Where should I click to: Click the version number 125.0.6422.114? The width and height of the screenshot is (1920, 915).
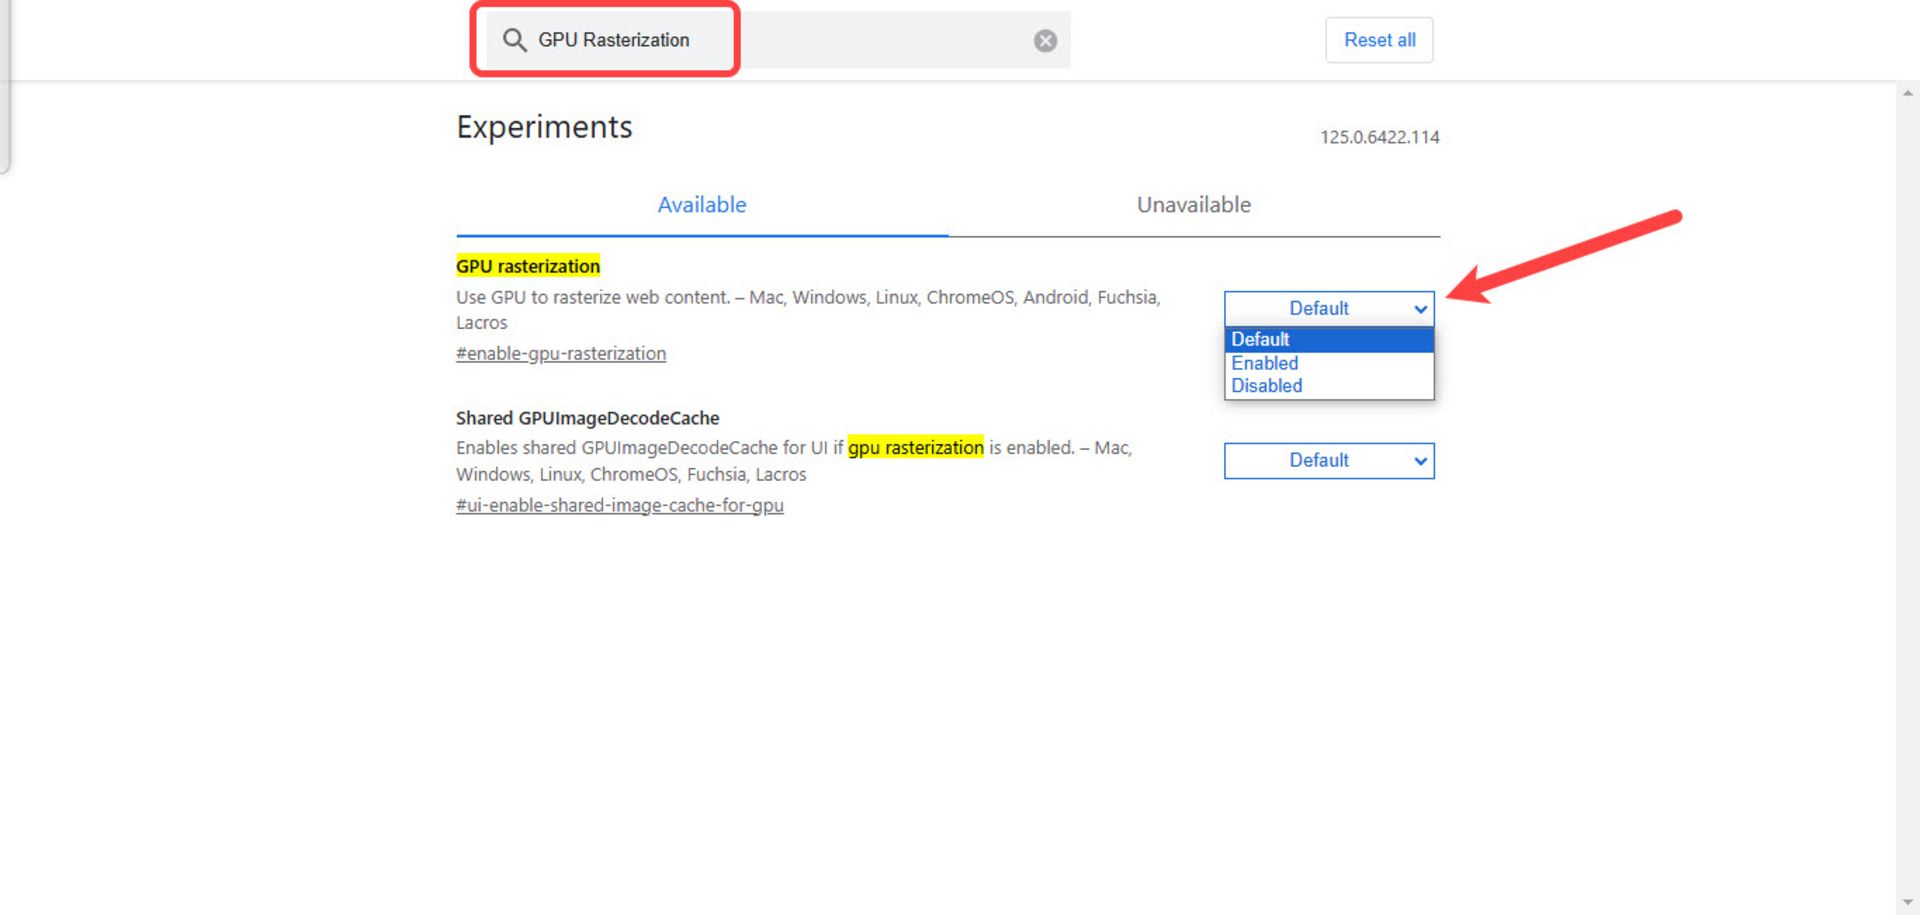pyautogui.click(x=1380, y=137)
